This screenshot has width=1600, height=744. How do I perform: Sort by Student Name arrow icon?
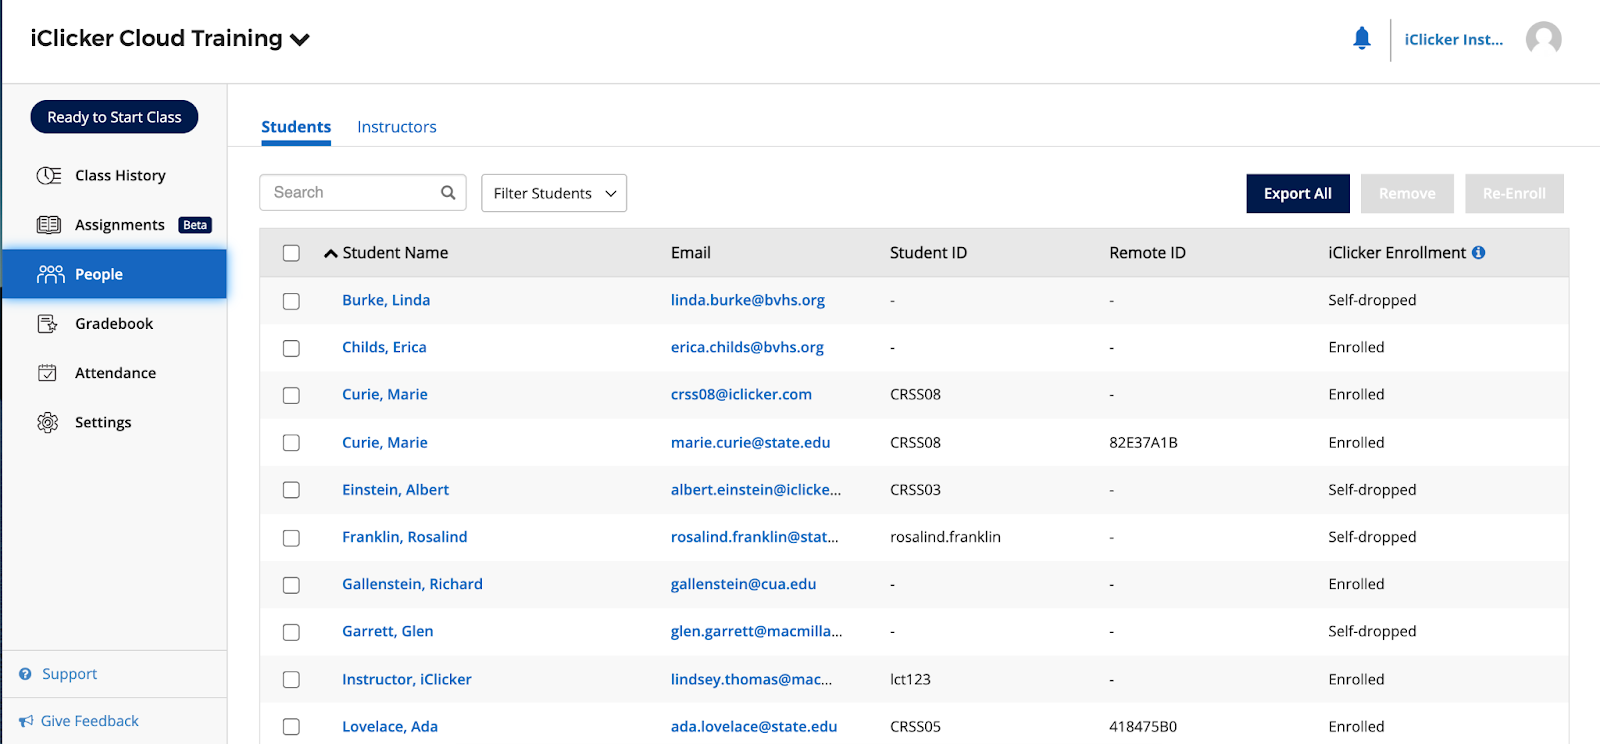tap(330, 254)
